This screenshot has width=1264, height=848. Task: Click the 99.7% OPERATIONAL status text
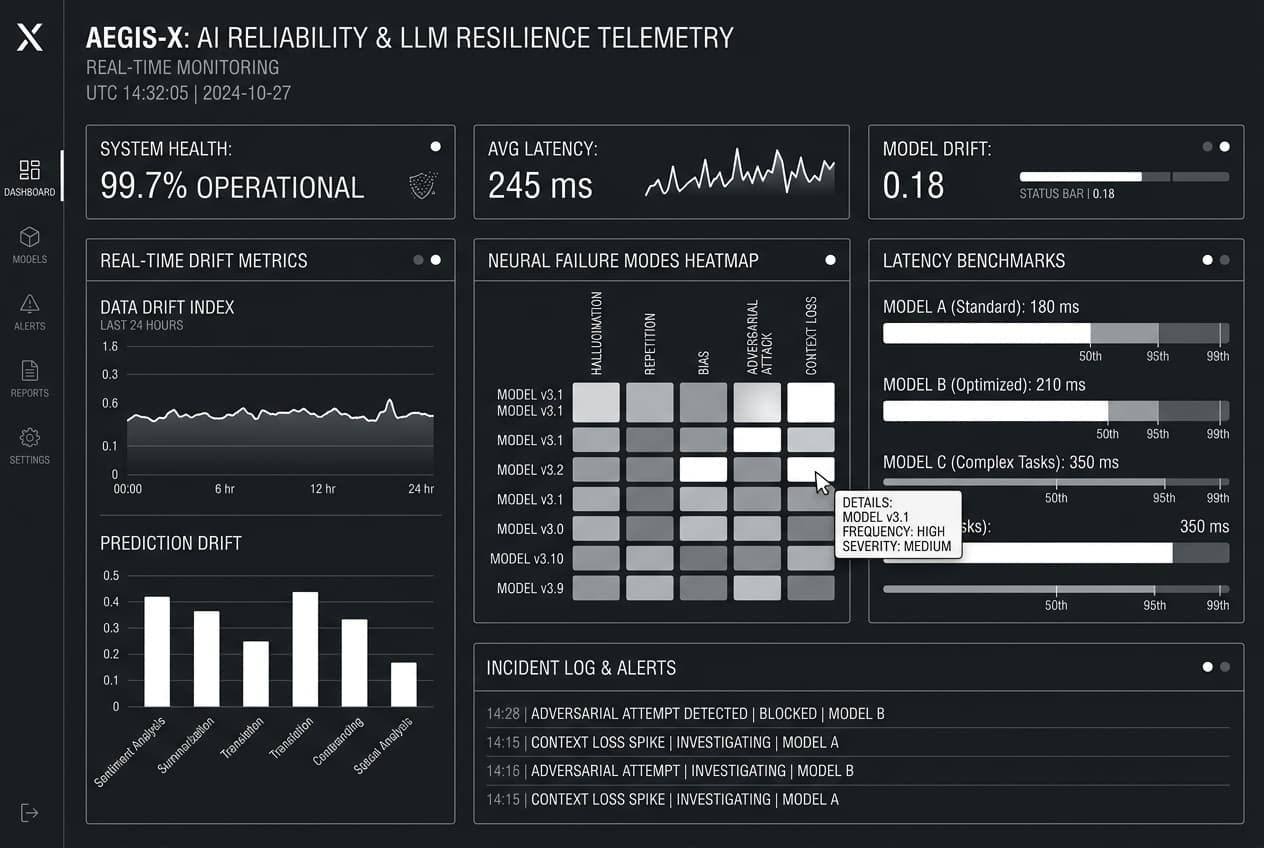click(232, 186)
